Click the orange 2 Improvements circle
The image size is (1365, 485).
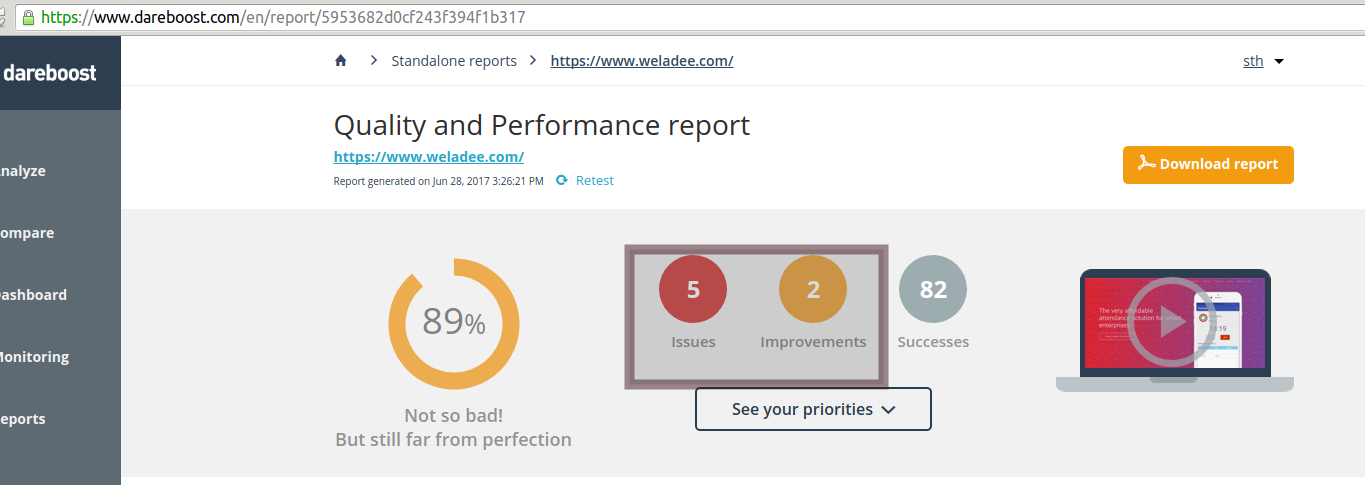[x=813, y=290]
